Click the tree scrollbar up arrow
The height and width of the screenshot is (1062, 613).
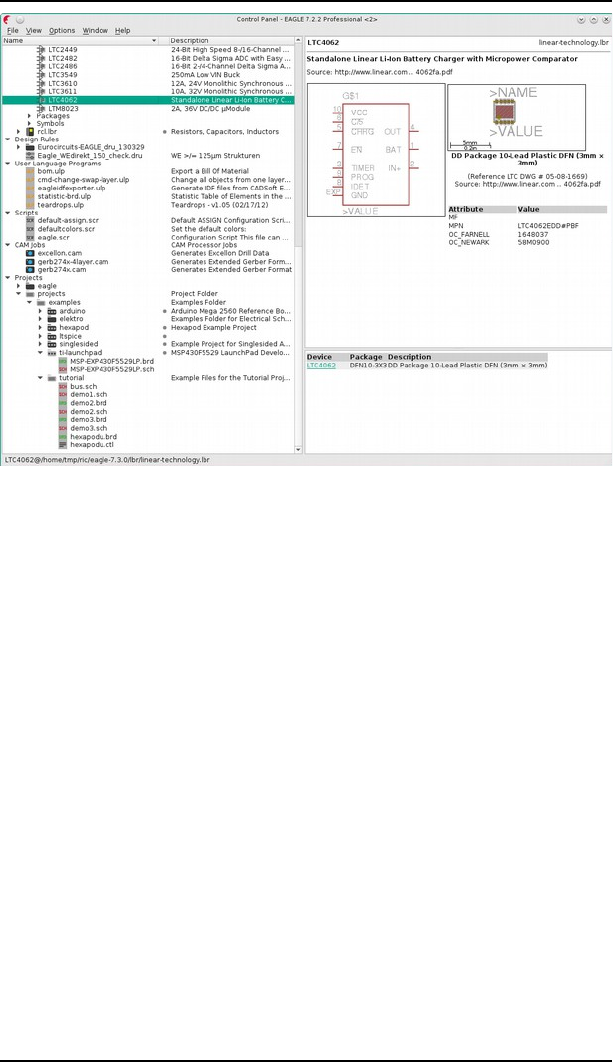[299, 41]
